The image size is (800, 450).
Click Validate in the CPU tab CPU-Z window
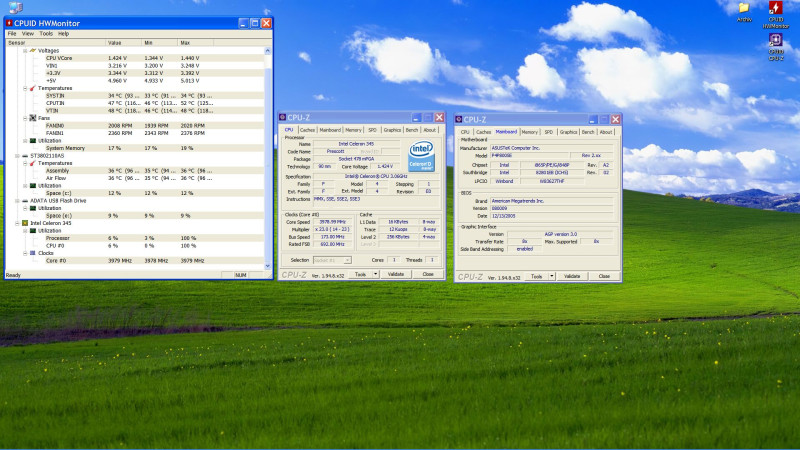tap(396, 274)
